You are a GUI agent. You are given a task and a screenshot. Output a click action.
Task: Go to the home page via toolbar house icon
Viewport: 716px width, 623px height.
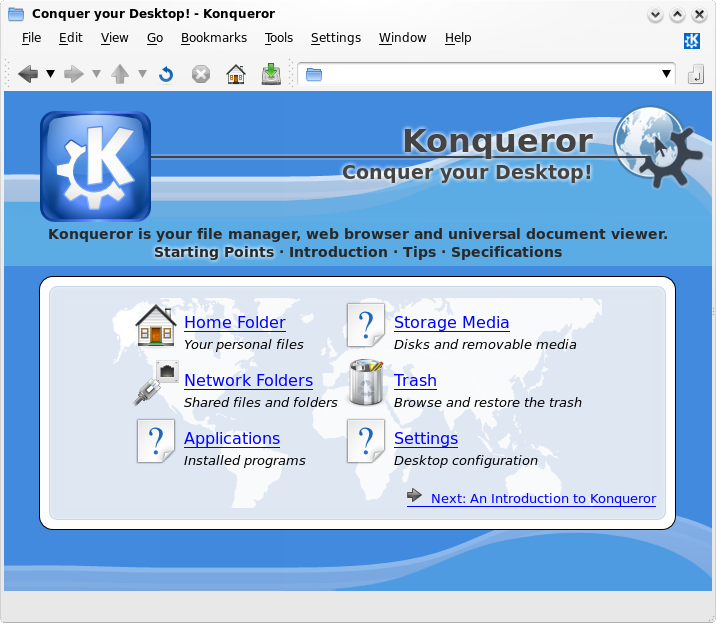[x=236, y=74]
